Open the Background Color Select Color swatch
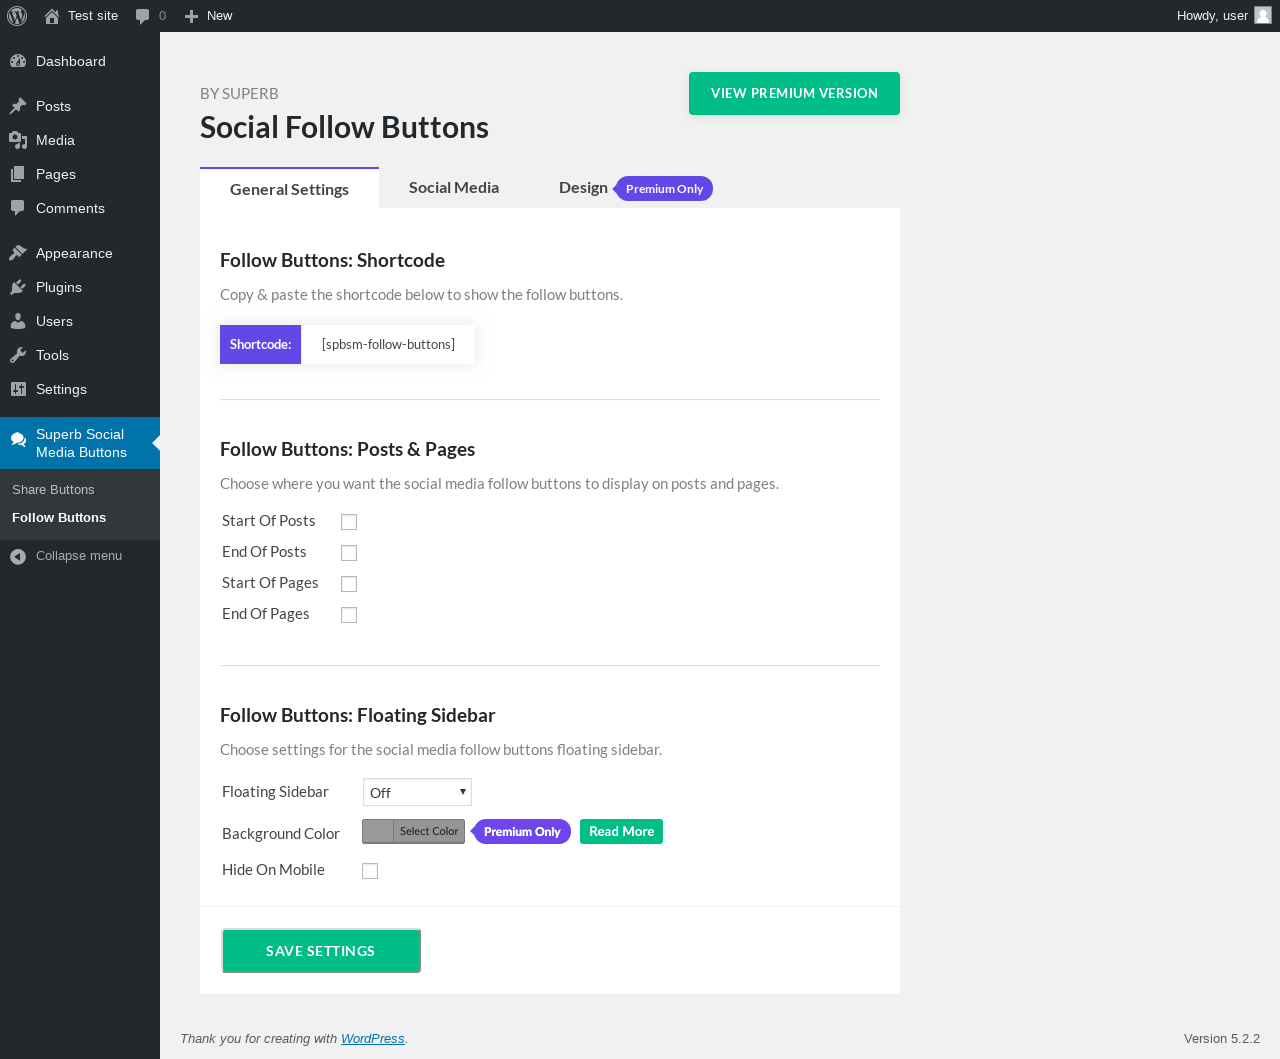 click(x=414, y=832)
